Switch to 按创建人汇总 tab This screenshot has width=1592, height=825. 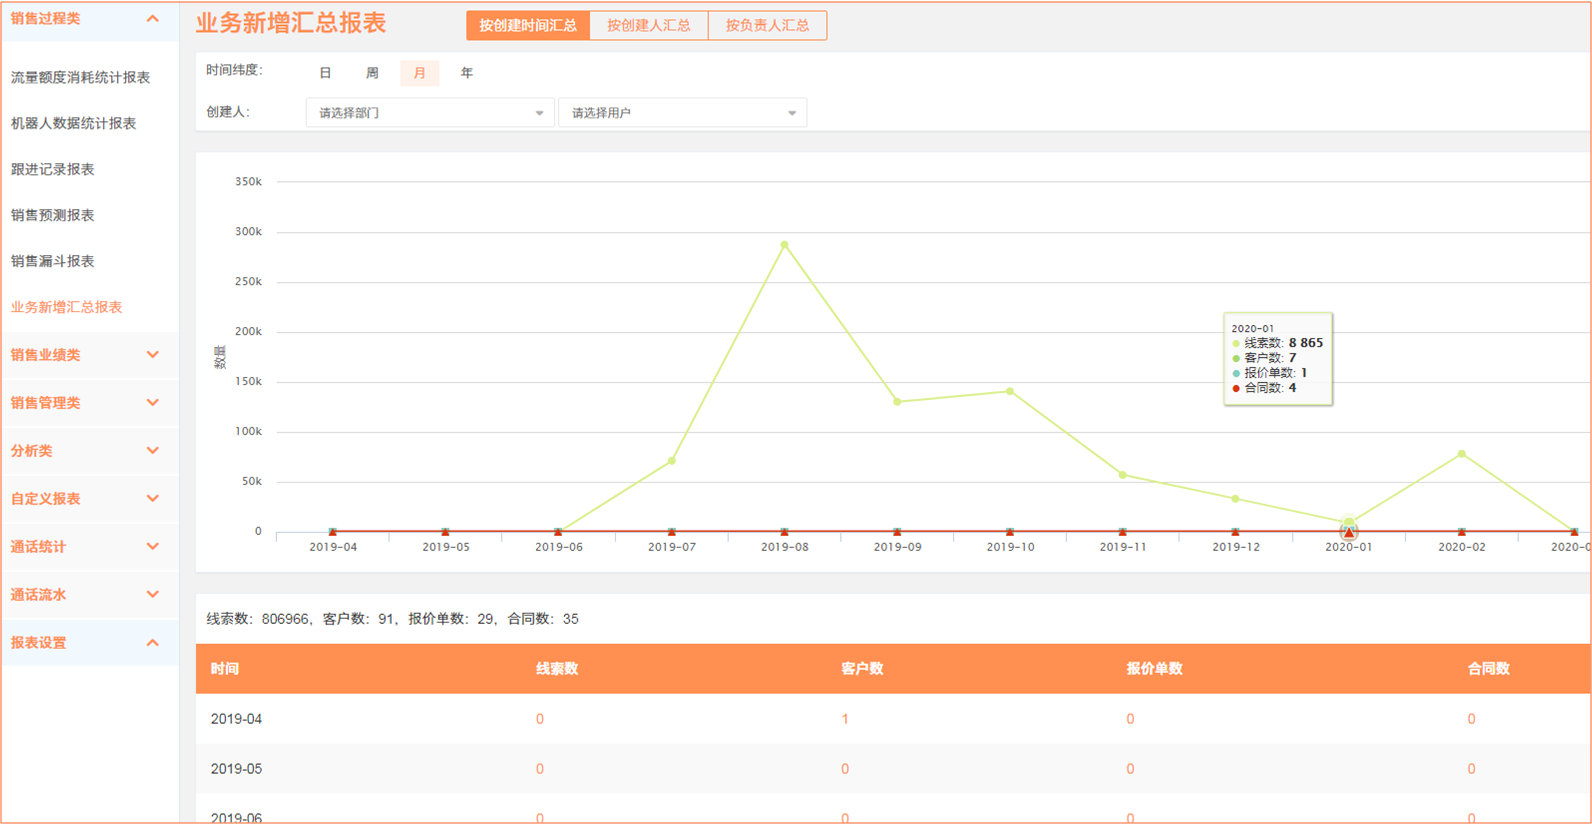pyautogui.click(x=648, y=26)
